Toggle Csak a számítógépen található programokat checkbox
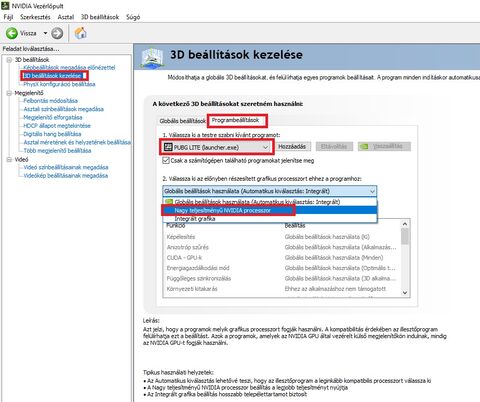 pos(166,161)
